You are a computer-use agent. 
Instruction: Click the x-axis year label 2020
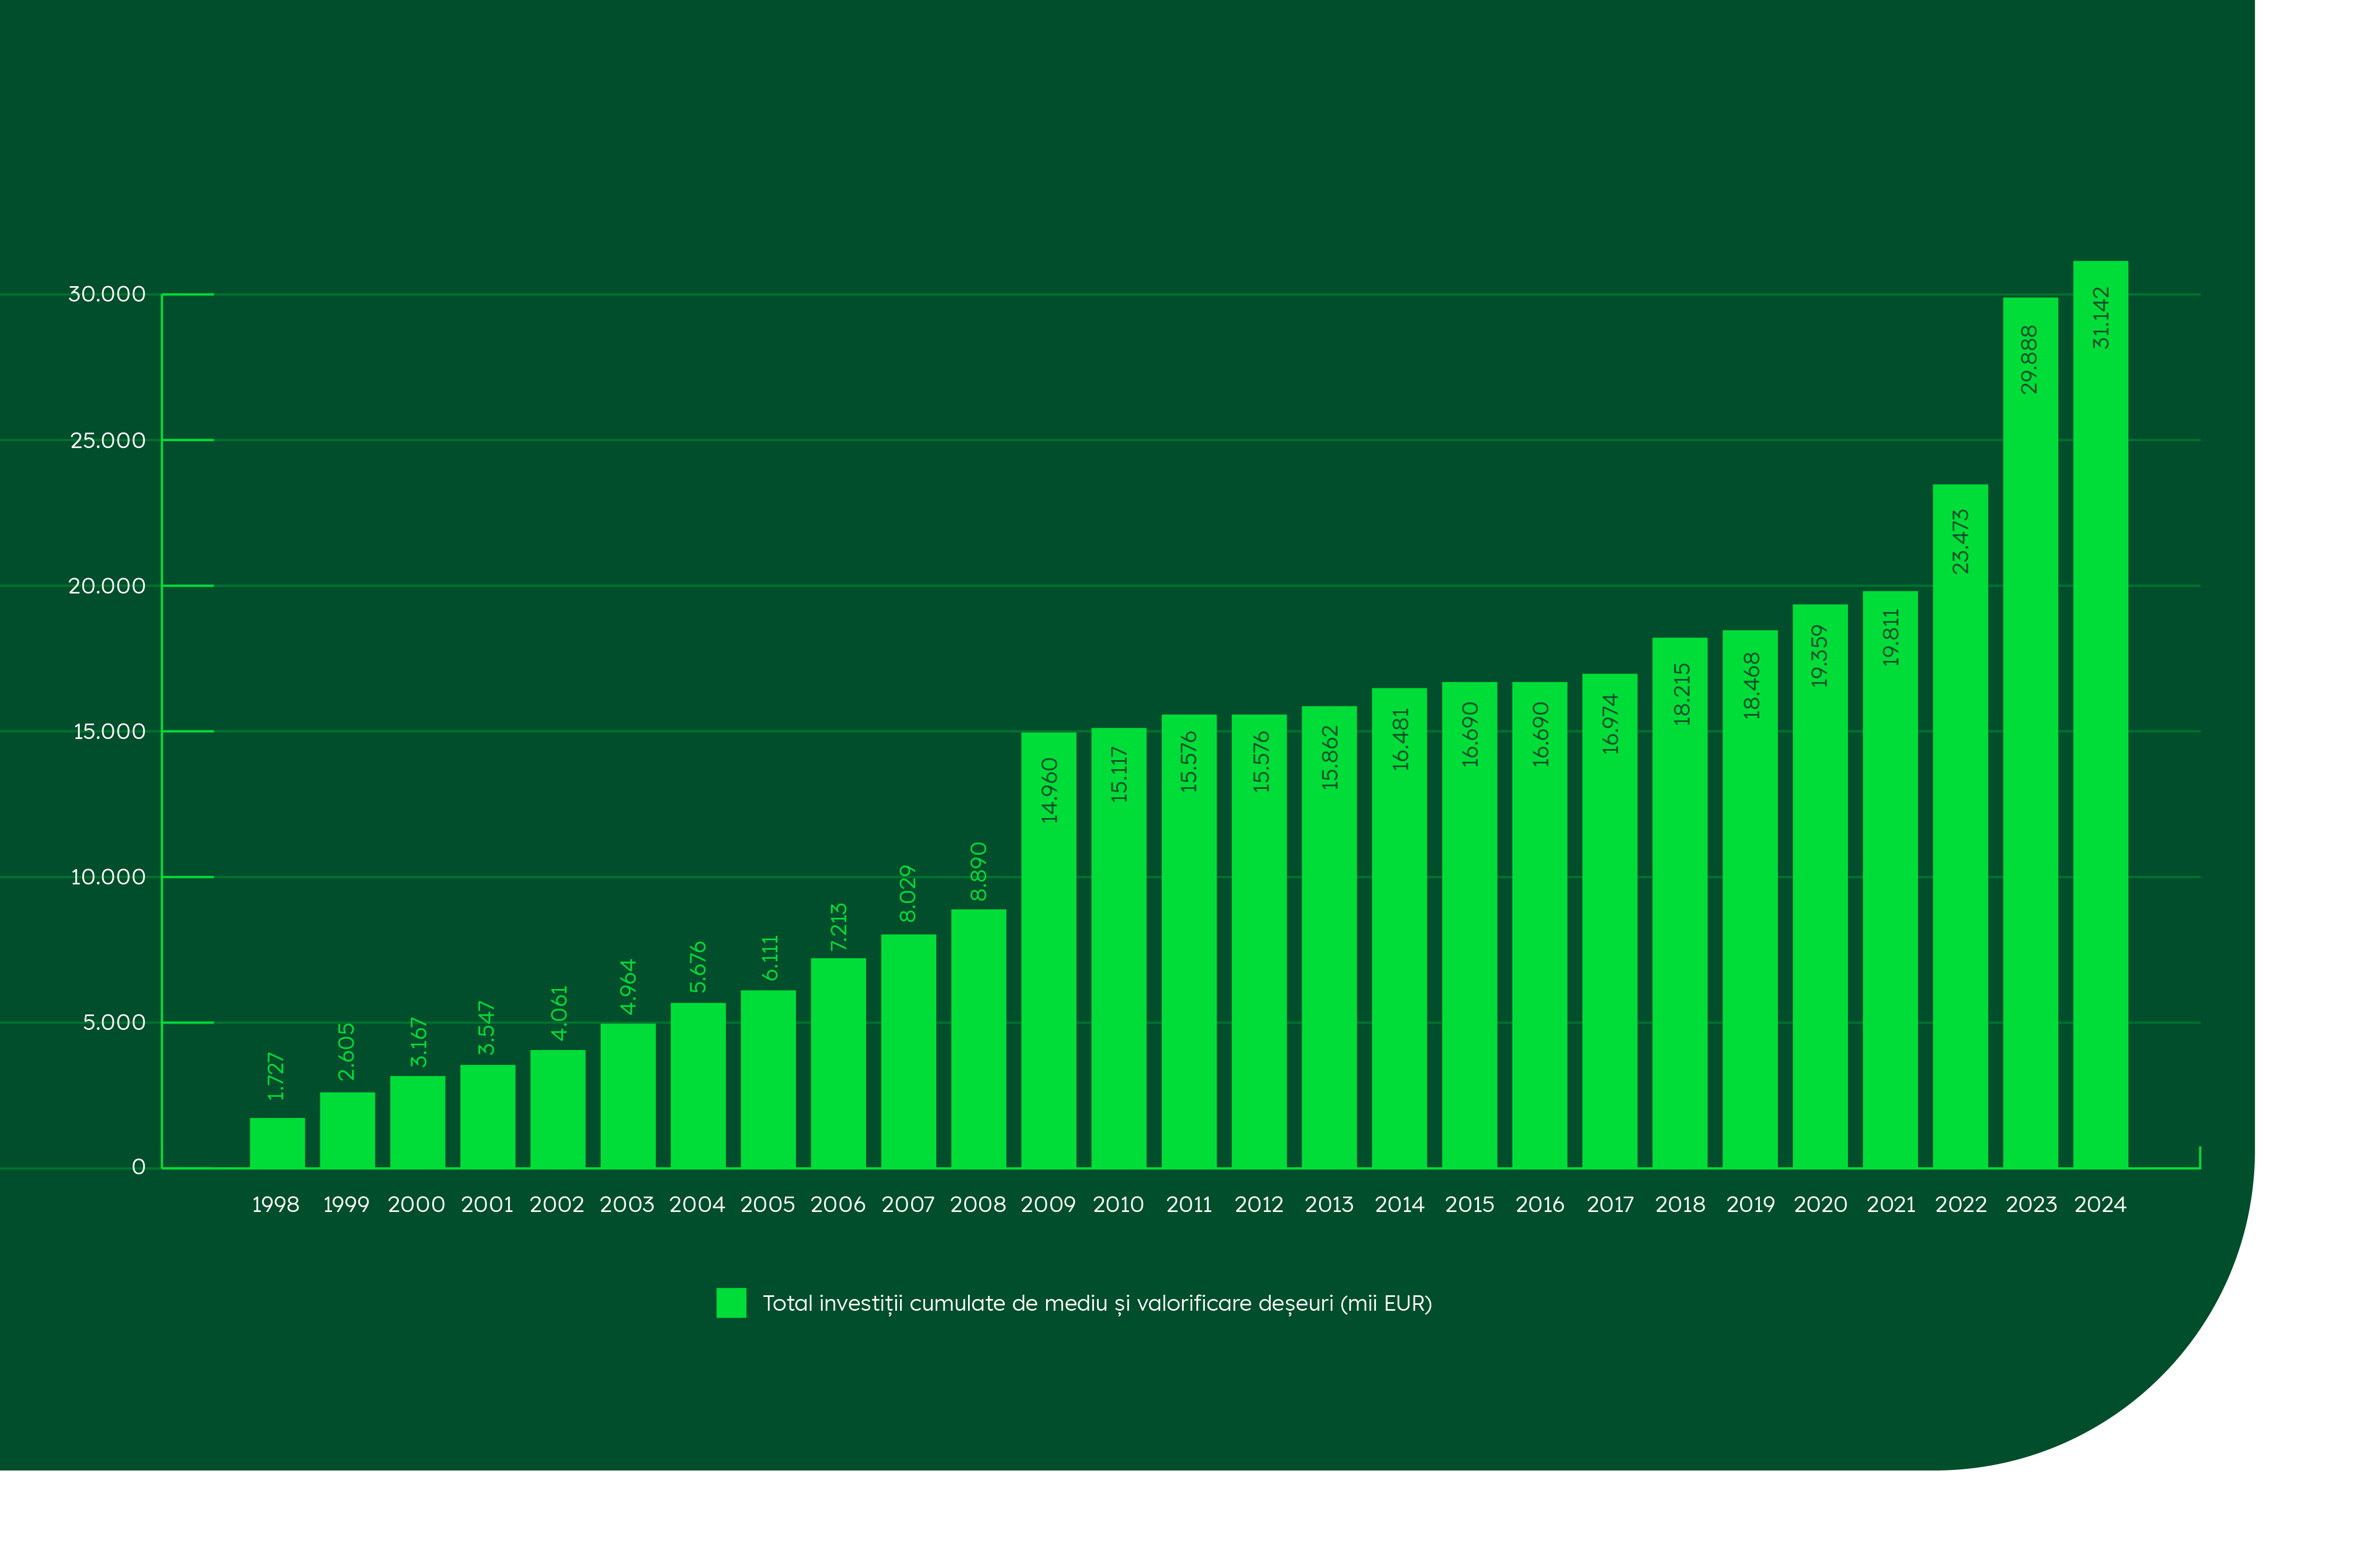(x=1820, y=1204)
